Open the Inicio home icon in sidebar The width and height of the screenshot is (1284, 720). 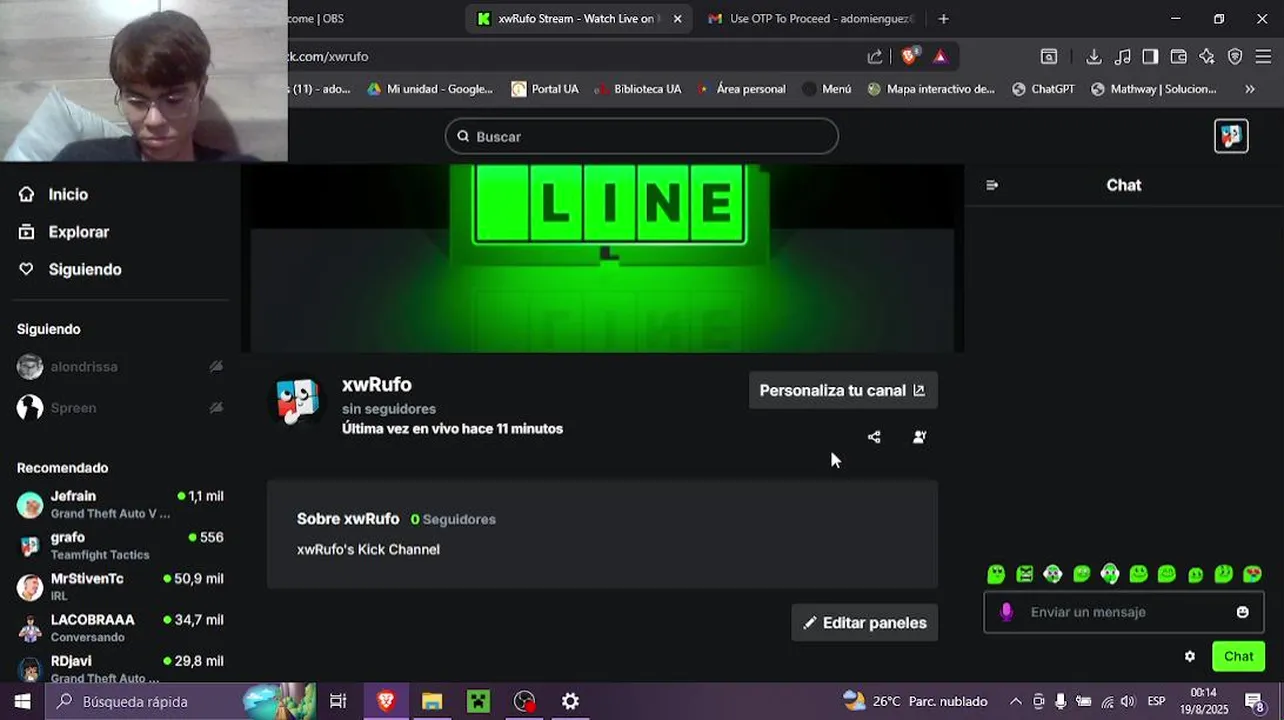click(27, 194)
